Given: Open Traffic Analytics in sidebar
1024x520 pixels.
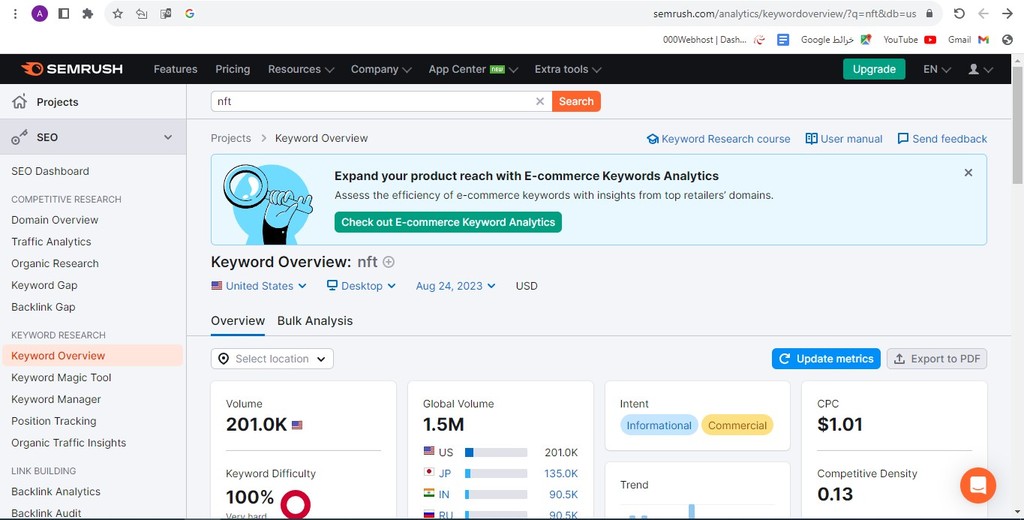Looking at the screenshot, I should pos(51,242).
